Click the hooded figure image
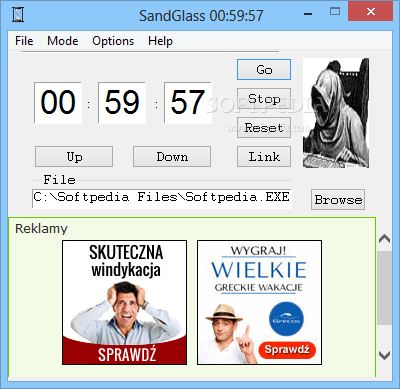Screen dimensions: 400x389 pyautogui.click(x=336, y=113)
